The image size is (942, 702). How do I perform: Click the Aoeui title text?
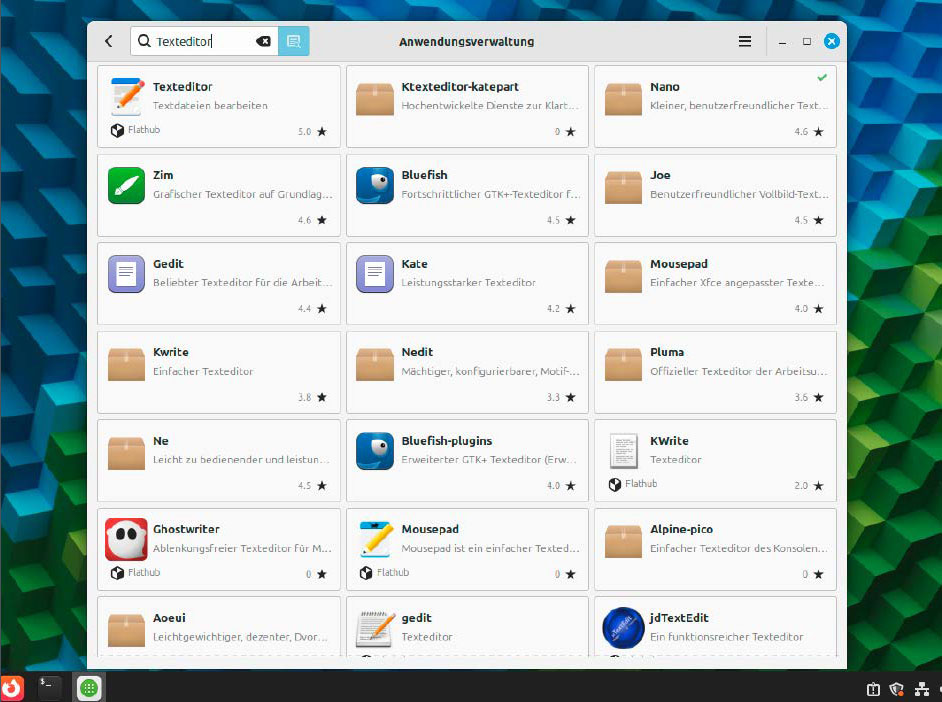tap(169, 617)
